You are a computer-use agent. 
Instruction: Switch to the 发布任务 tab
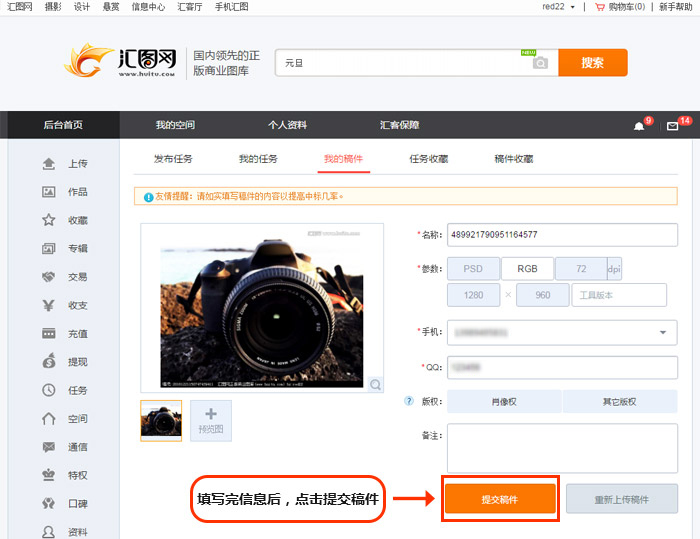pos(173,159)
